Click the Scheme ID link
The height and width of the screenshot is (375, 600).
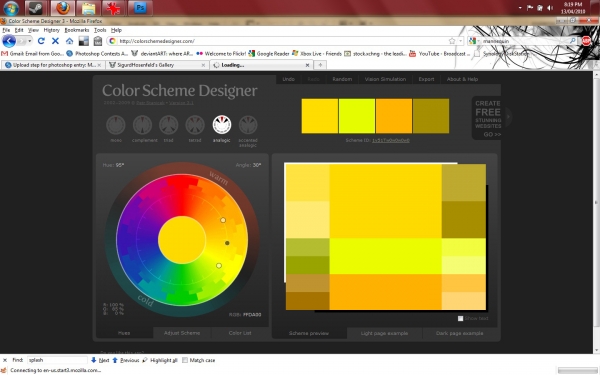tap(391, 140)
